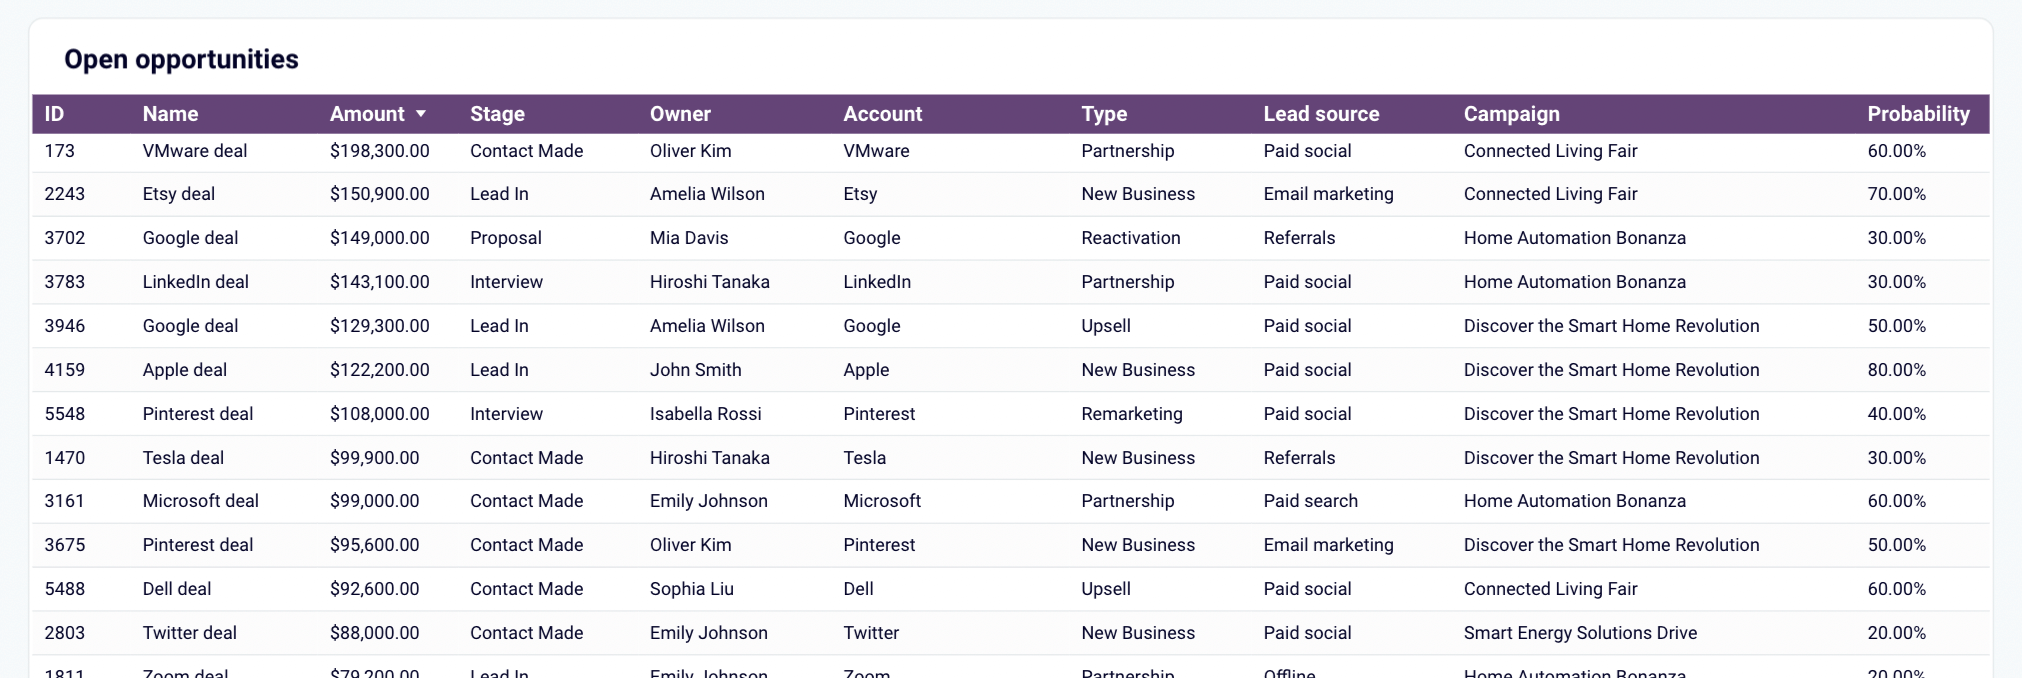Click amount '$95,600.00'
This screenshot has height=678, width=2022.
click(375, 545)
